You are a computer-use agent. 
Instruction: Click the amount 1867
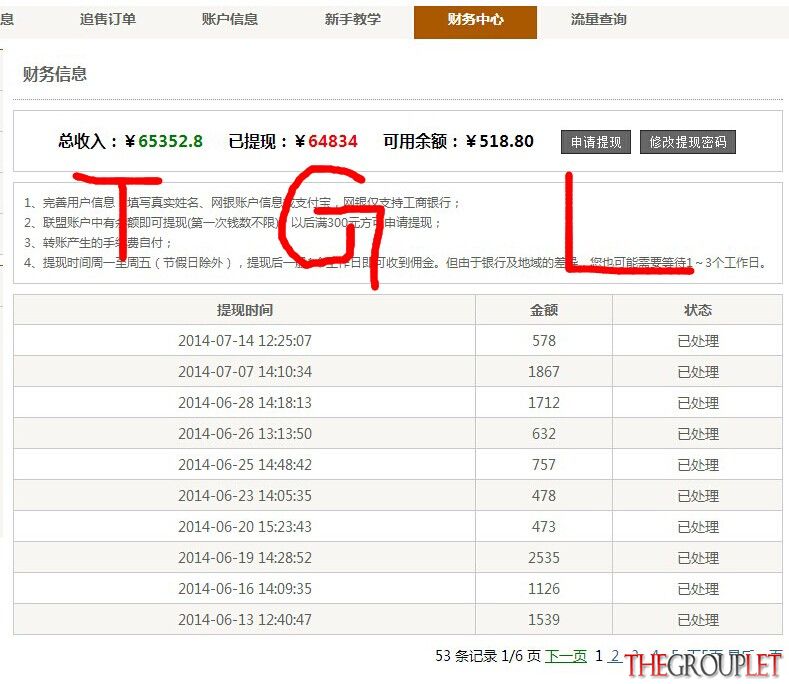pos(544,372)
